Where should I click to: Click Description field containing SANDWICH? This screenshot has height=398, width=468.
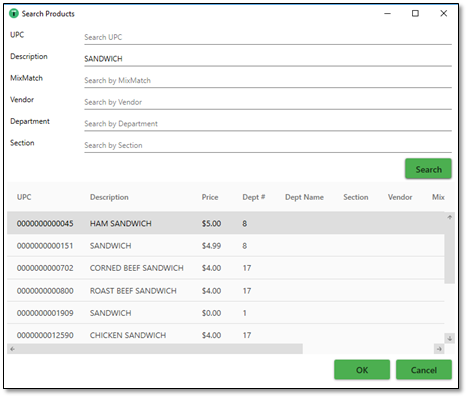click(x=268, y=59)
